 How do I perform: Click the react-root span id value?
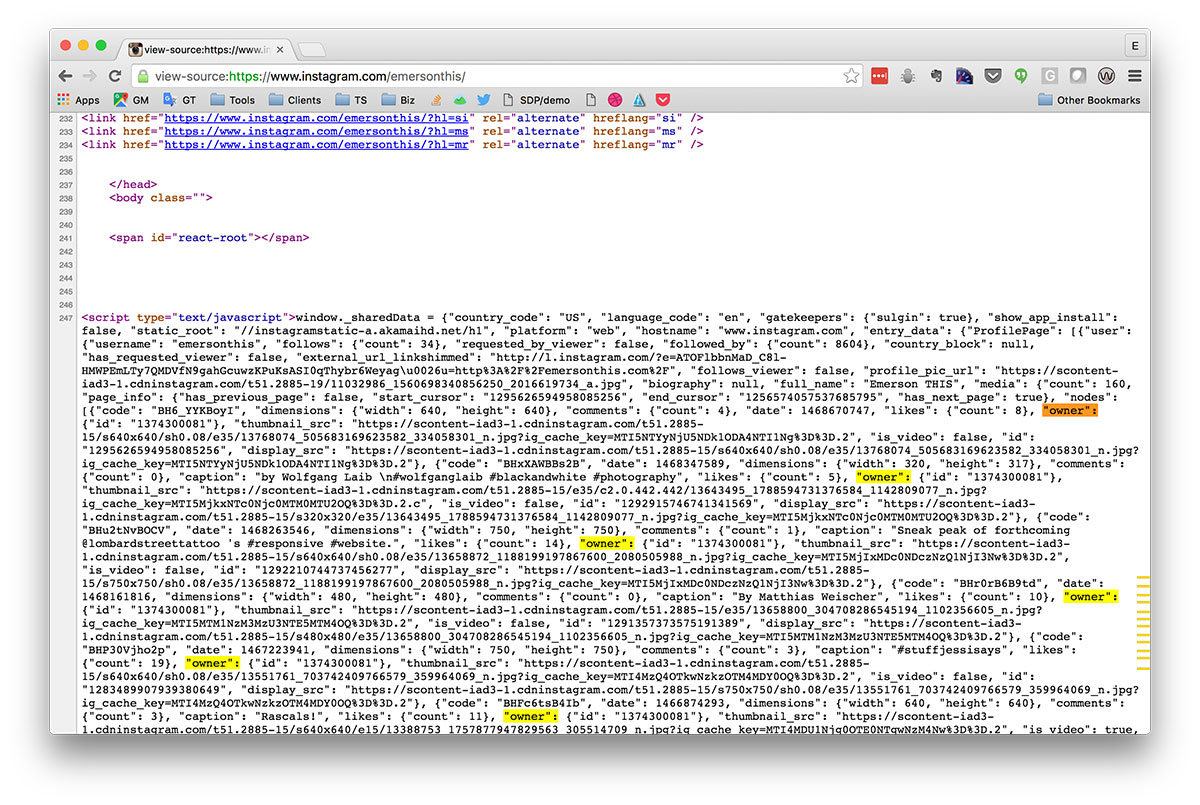click(x=215, y=238)
